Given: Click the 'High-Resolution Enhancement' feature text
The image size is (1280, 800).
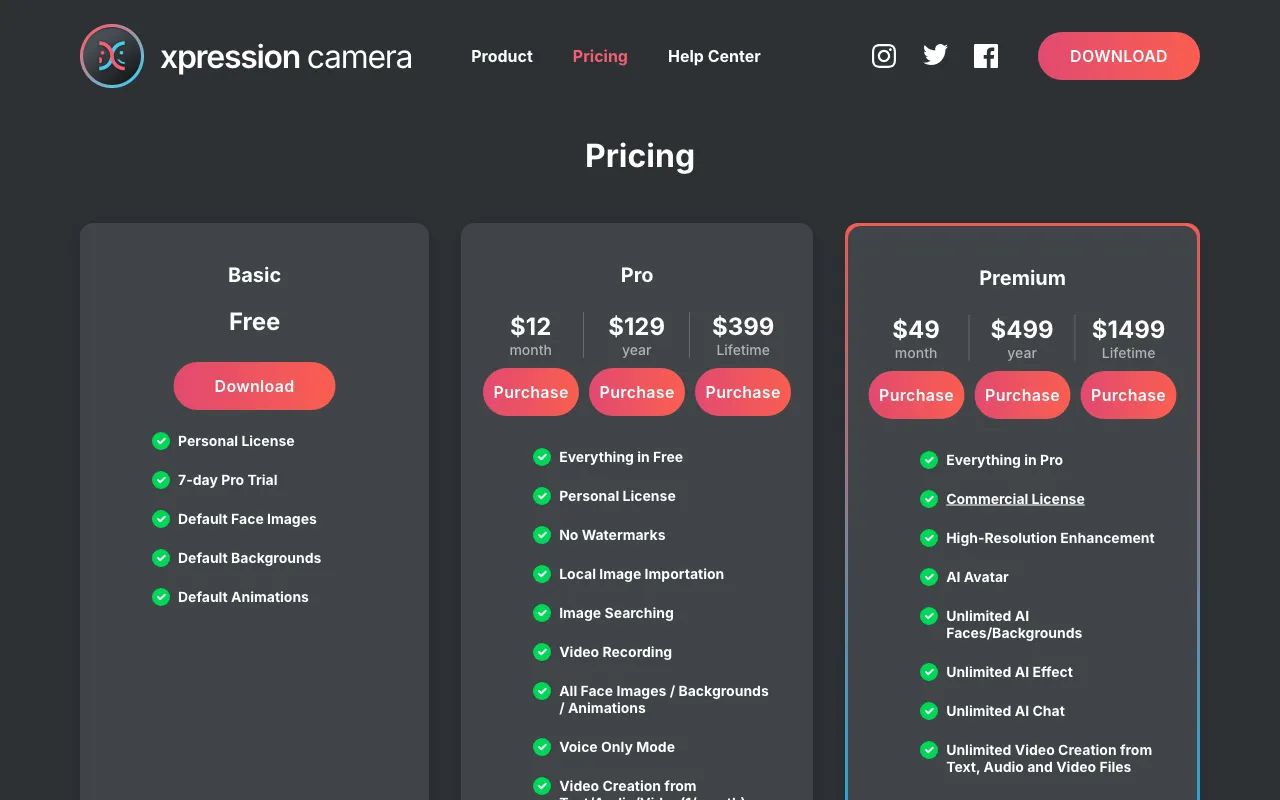Looking at the screenshot, I should click(1050, 538).
